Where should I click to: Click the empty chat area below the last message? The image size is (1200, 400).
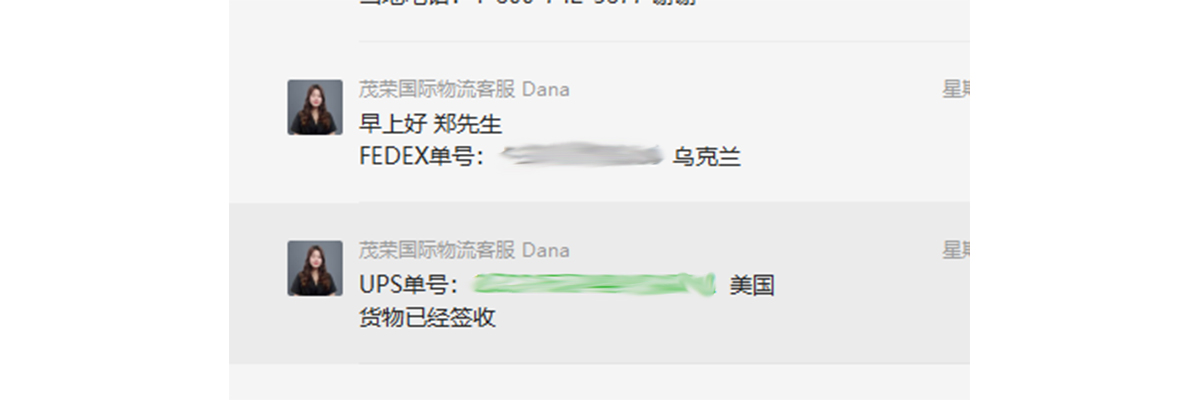(x=599, y=382)
